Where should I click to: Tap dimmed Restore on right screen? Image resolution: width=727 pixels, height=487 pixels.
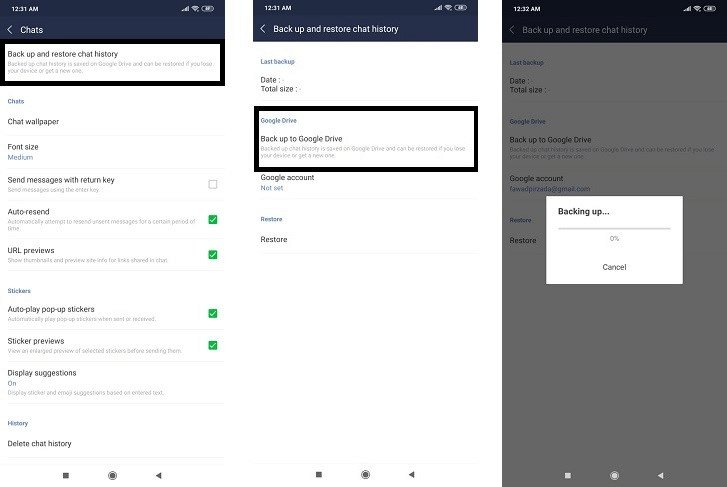523,240
